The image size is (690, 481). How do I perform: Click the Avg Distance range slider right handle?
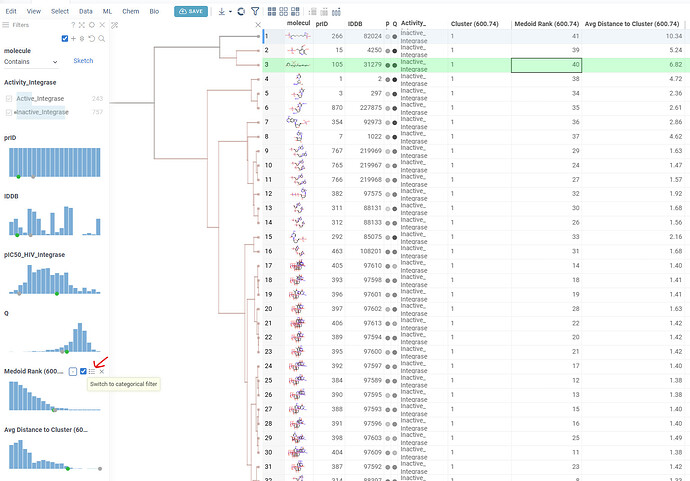[100, 469]
